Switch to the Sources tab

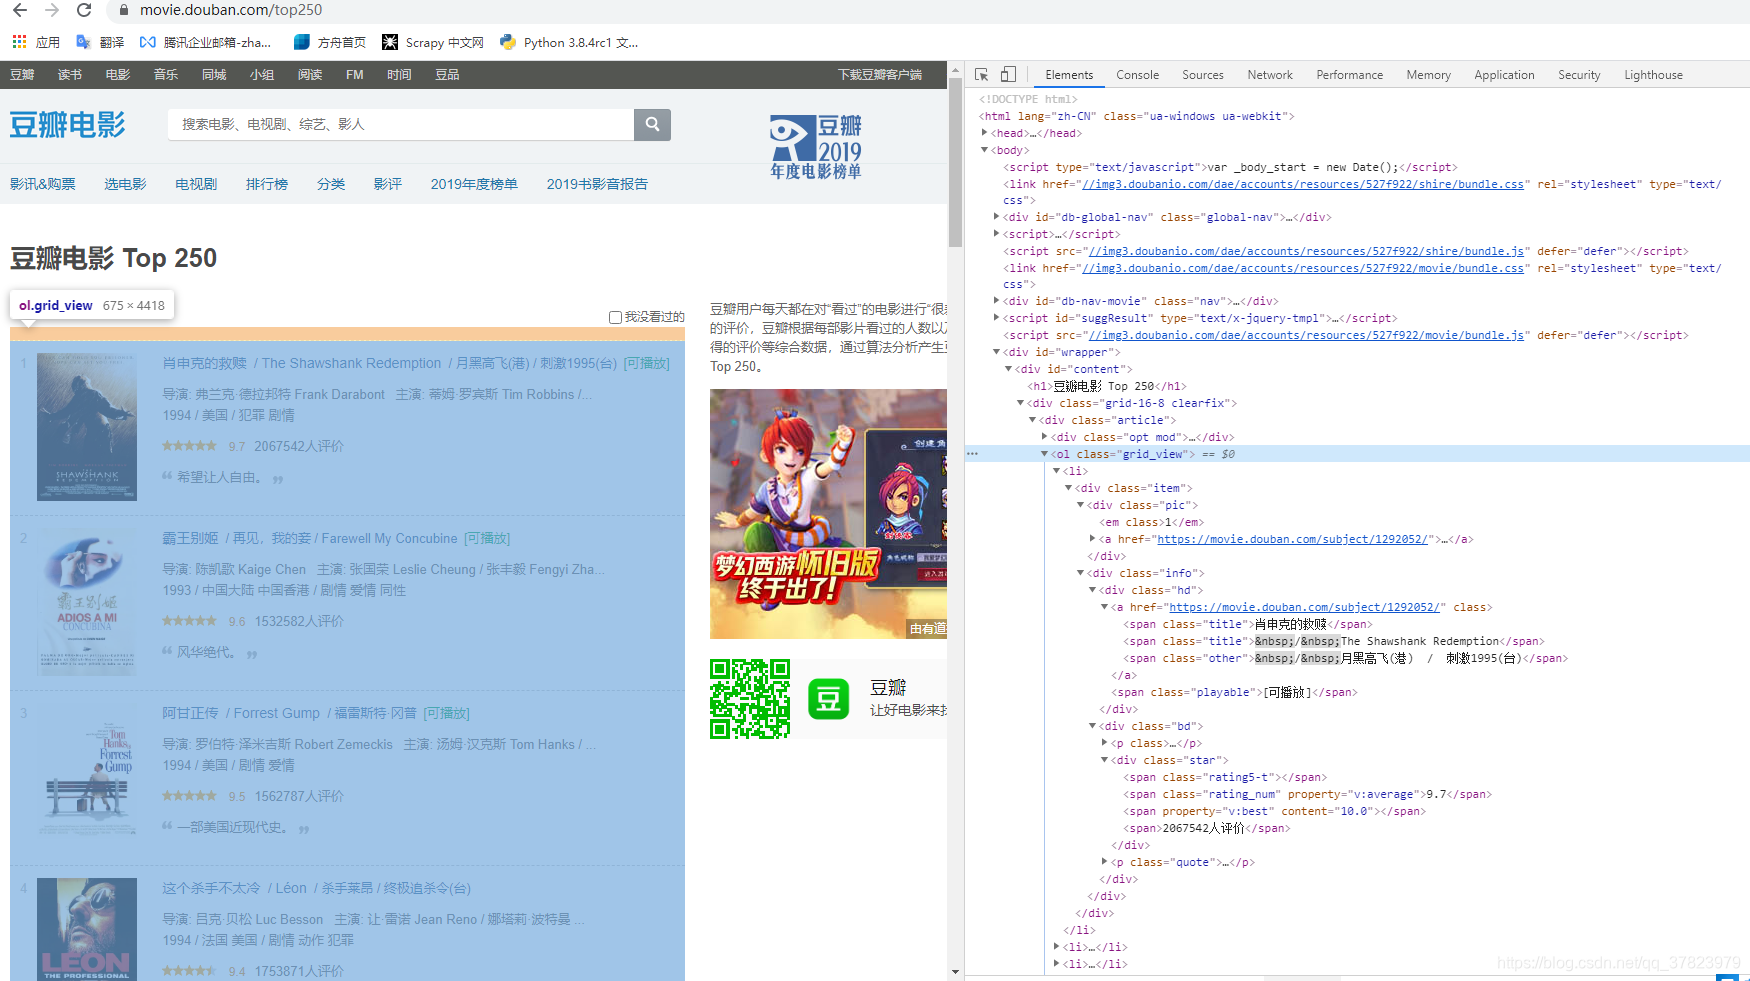(x=1203, y=75)
